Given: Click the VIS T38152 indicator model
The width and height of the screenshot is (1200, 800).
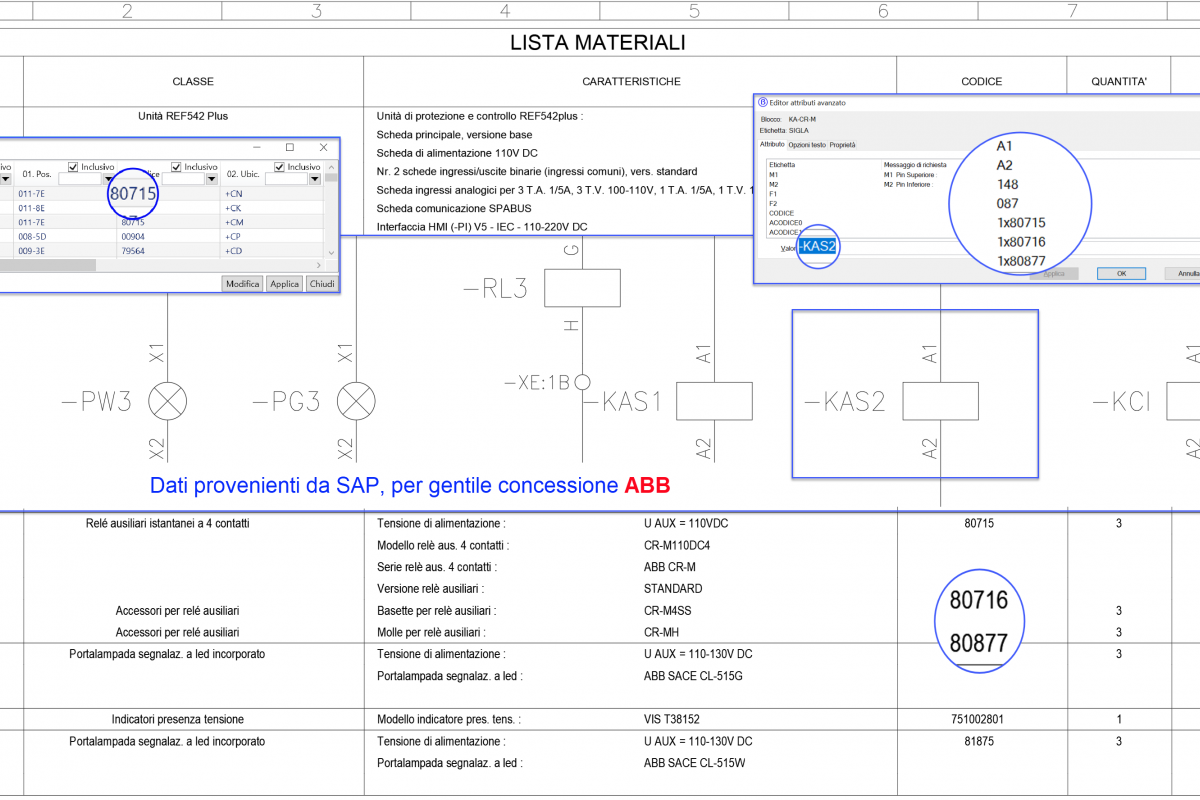Looking at the screenshot, I should 673,719.
